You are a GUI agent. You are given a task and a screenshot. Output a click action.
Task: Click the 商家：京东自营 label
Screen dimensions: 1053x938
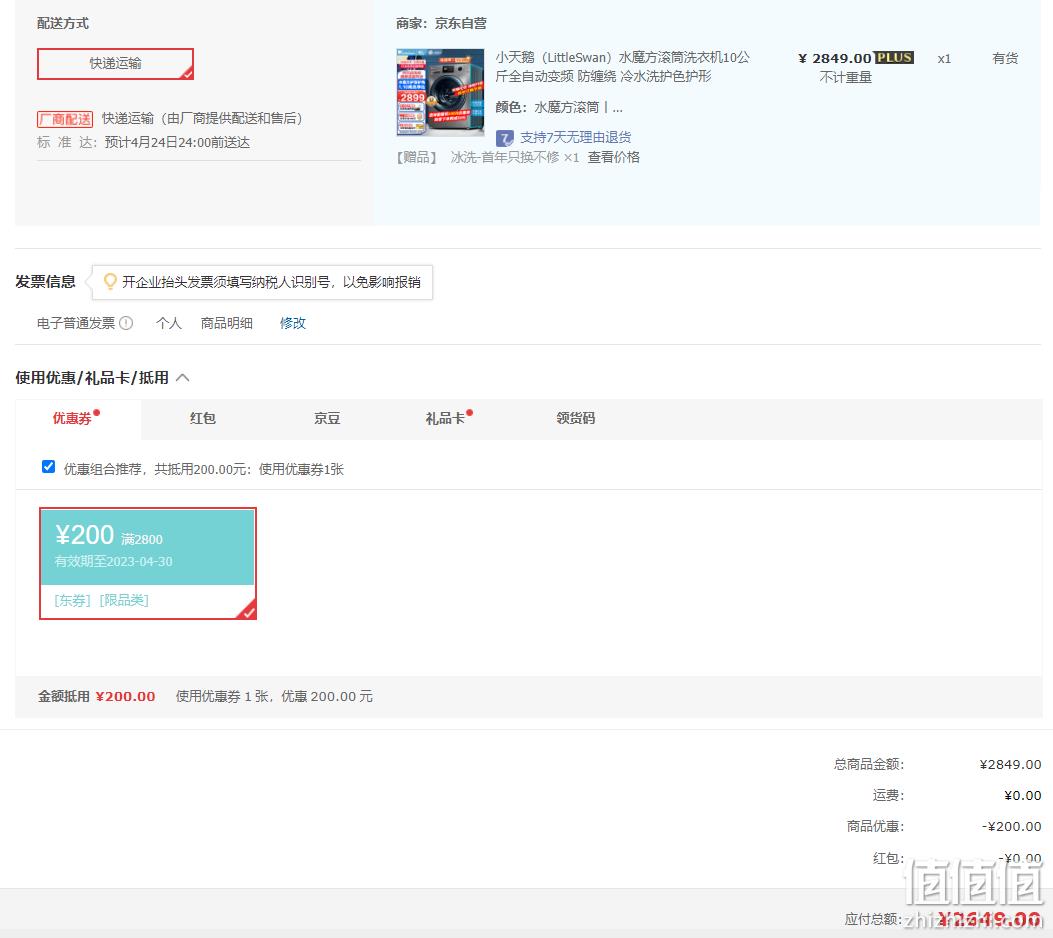[x=441, y=24]
